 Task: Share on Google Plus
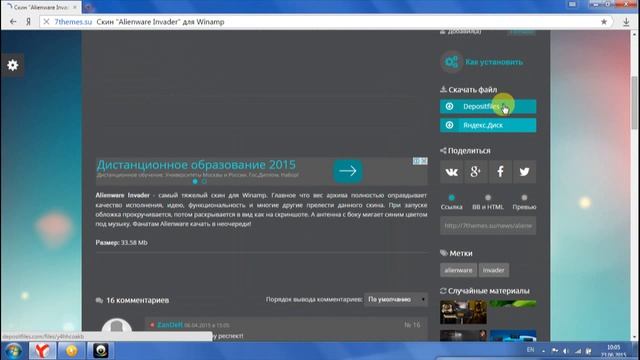point(476,172)
